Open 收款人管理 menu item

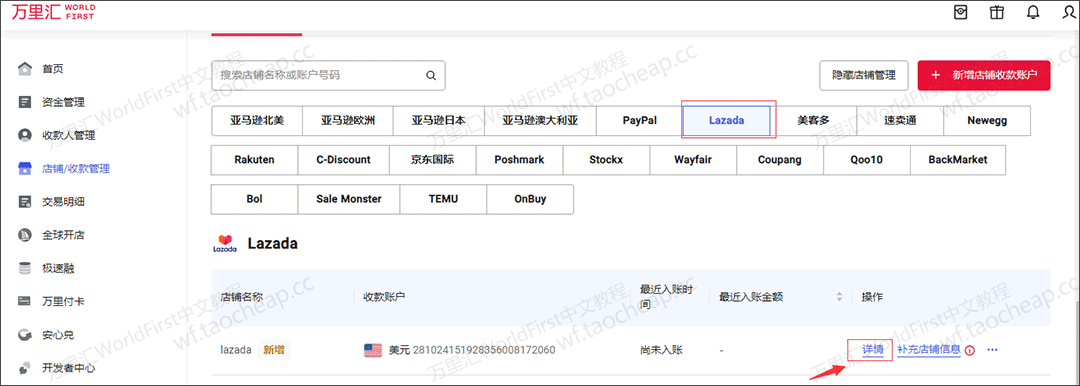coord(68,135)
